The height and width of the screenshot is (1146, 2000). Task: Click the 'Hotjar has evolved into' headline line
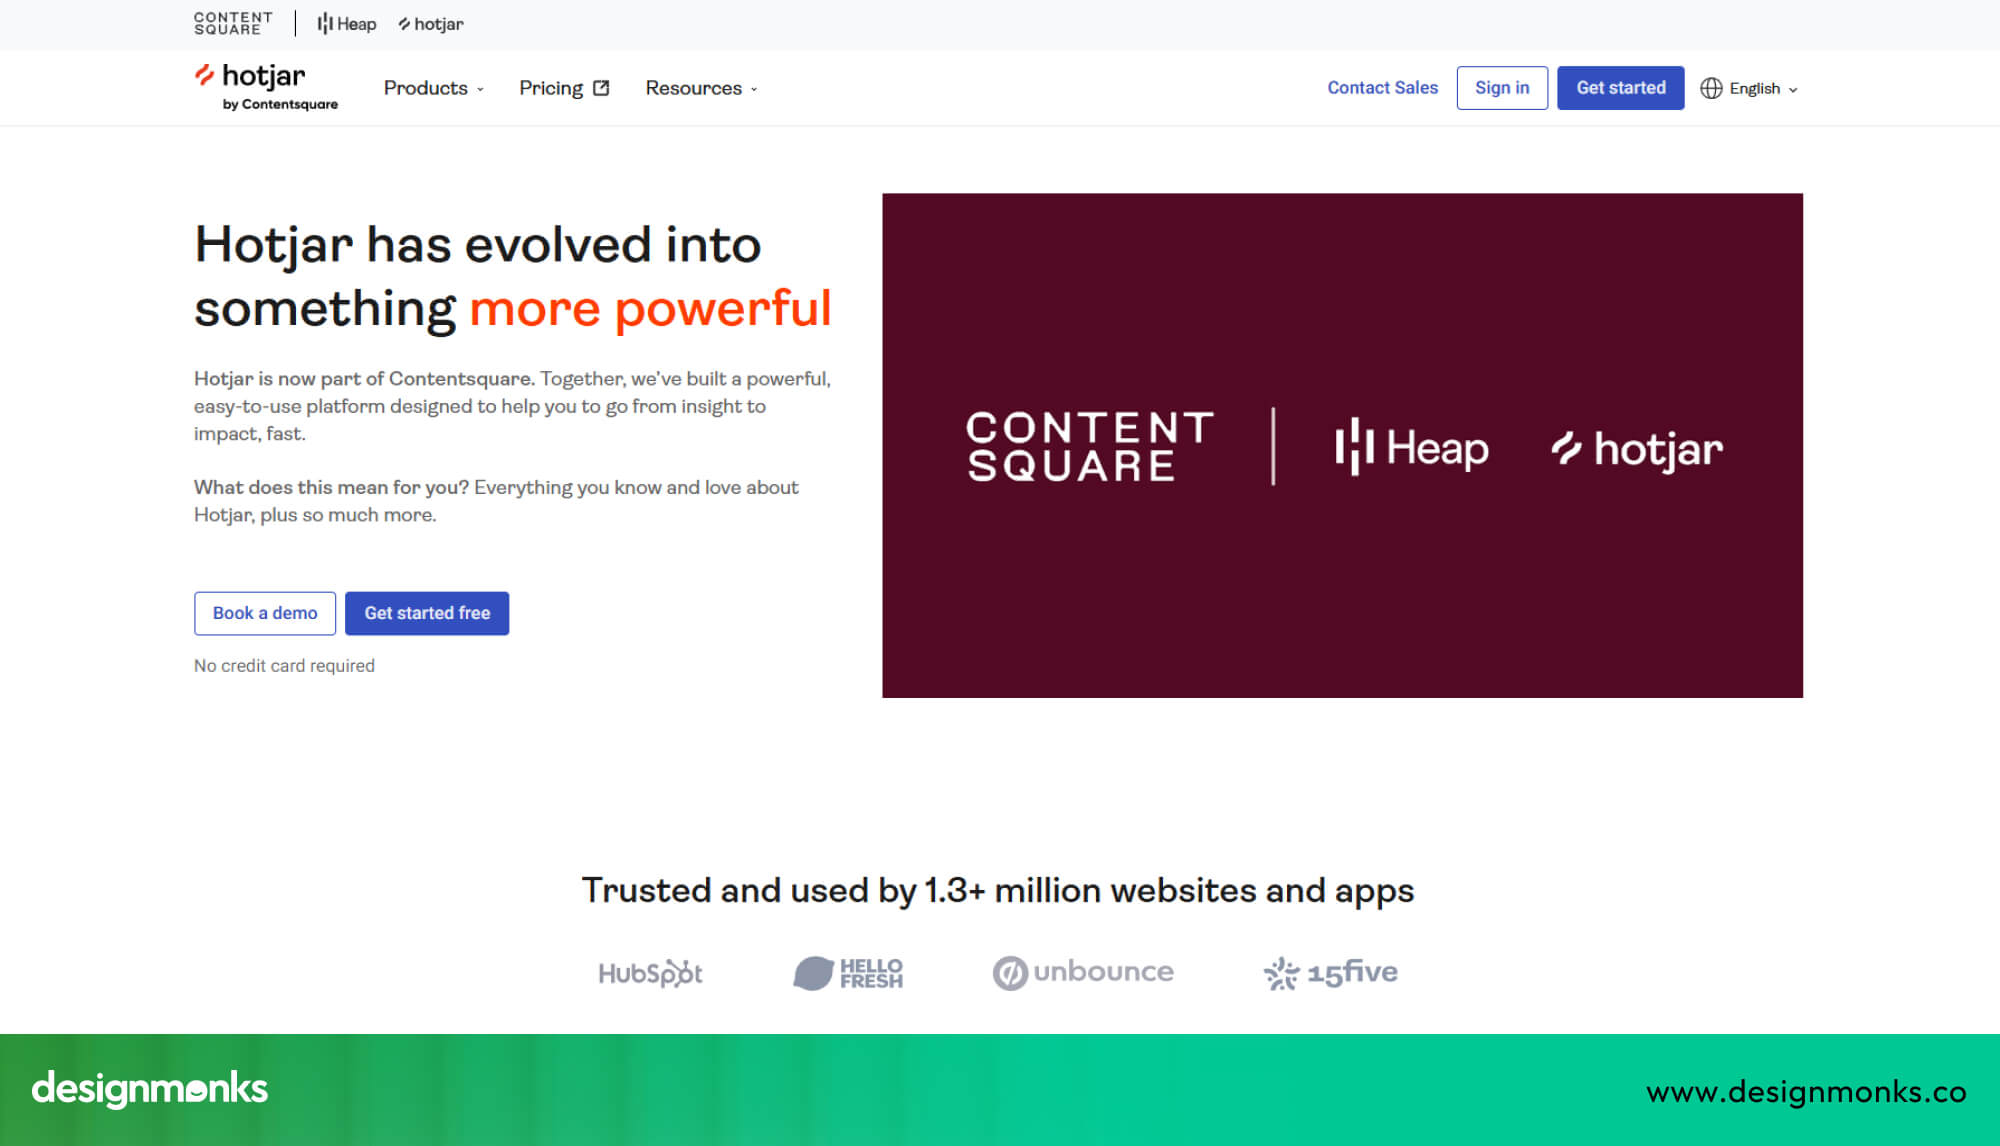tap(478, 245)
